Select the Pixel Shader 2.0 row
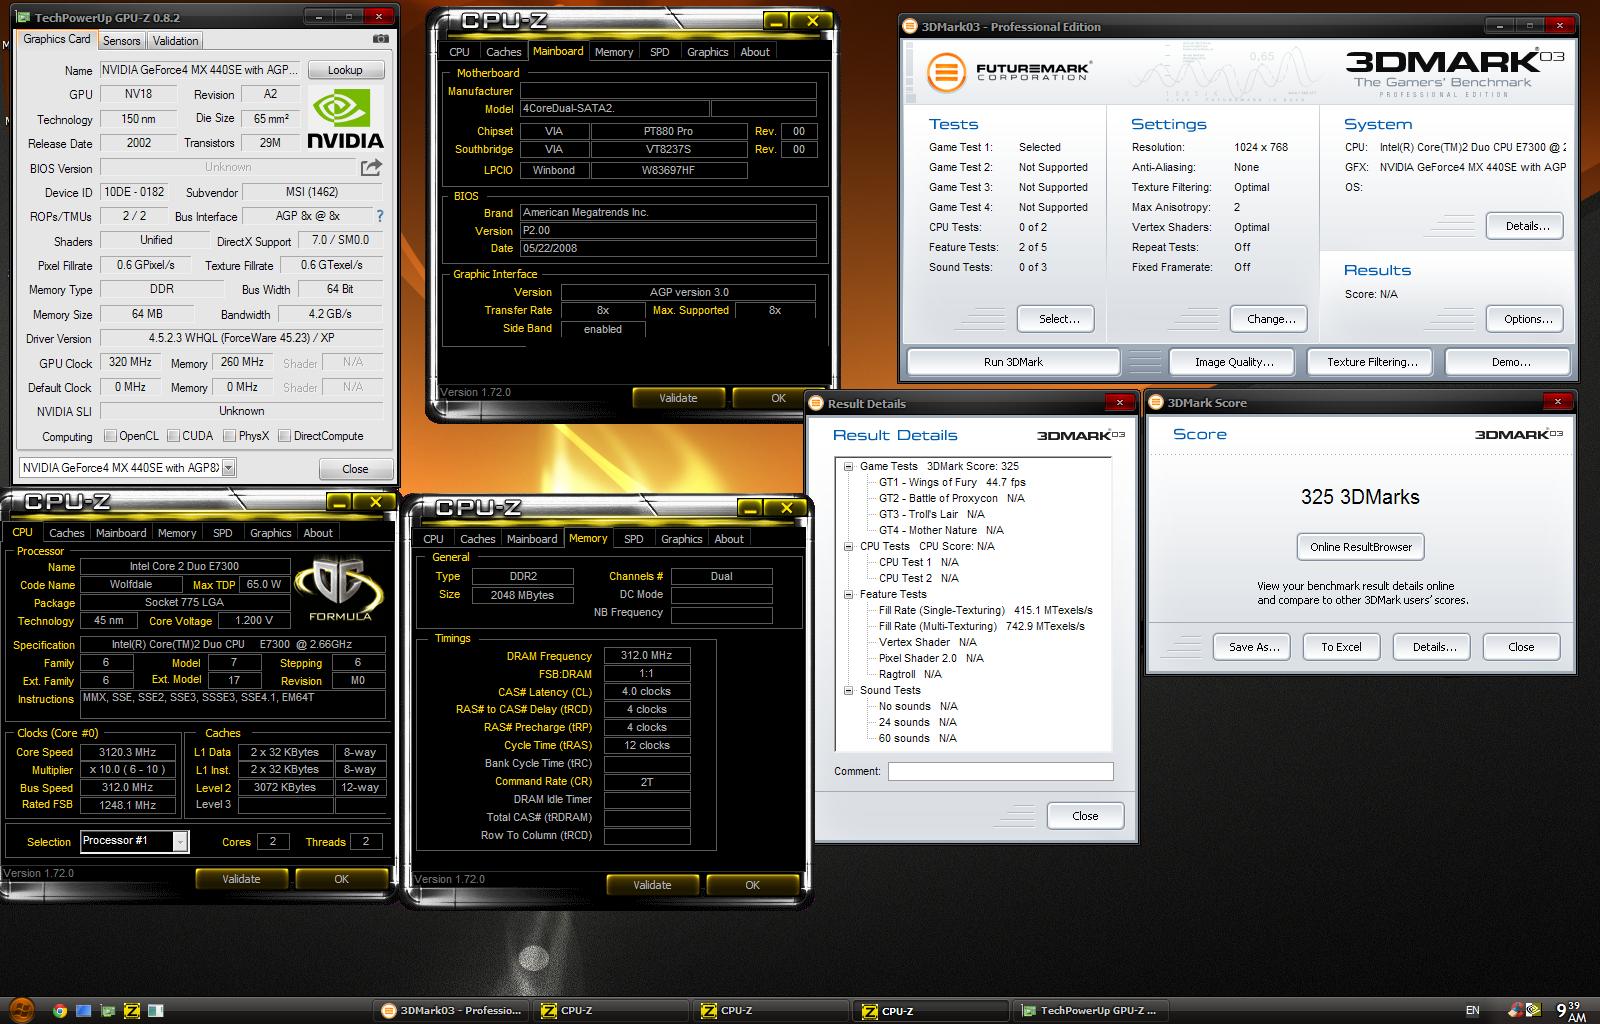This screenshot has height=1024, width=1600. point(931,658)
